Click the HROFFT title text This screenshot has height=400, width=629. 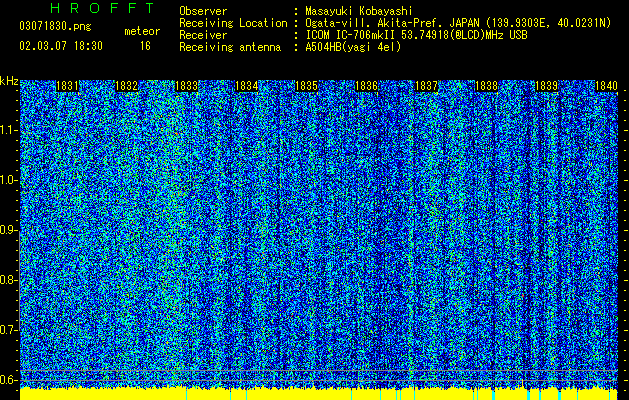103,8
